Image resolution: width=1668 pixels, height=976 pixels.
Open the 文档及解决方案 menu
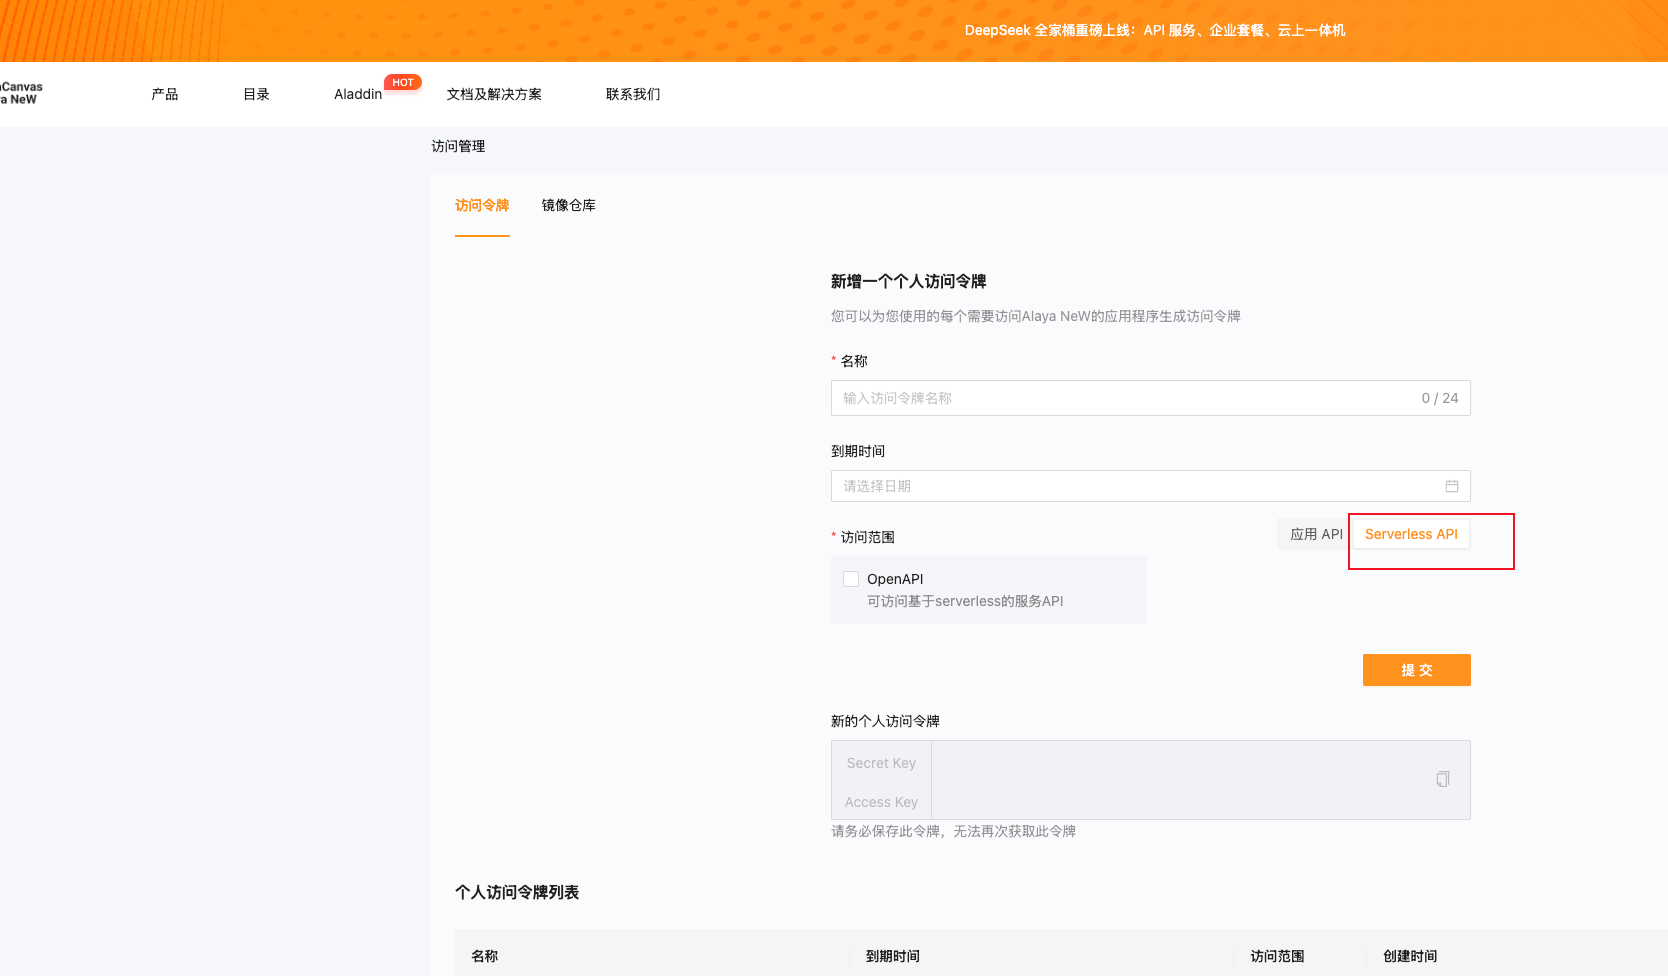[x=494, y=94]
